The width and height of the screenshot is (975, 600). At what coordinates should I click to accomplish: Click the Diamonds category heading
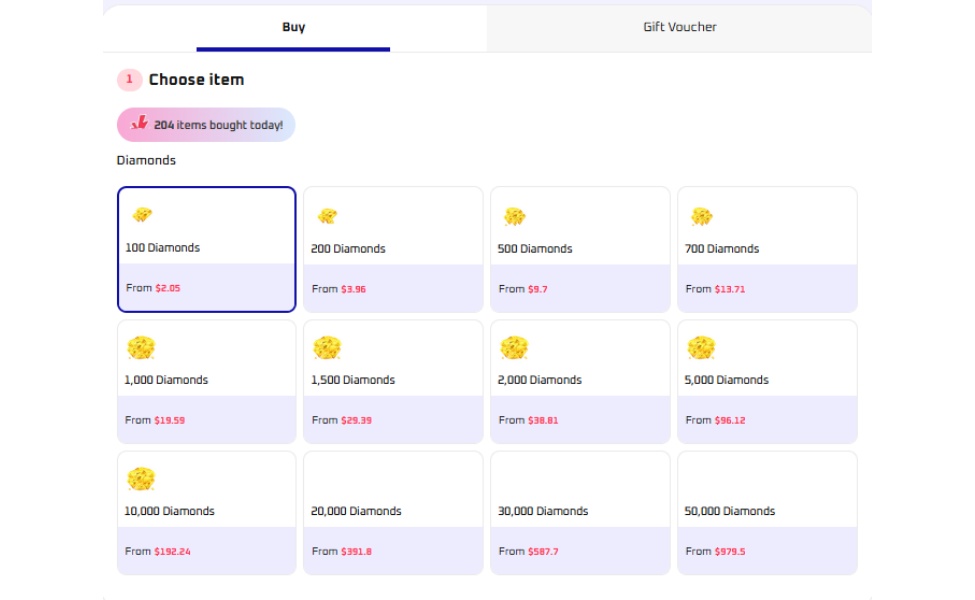pyautogui.click(x=146, y=160)
